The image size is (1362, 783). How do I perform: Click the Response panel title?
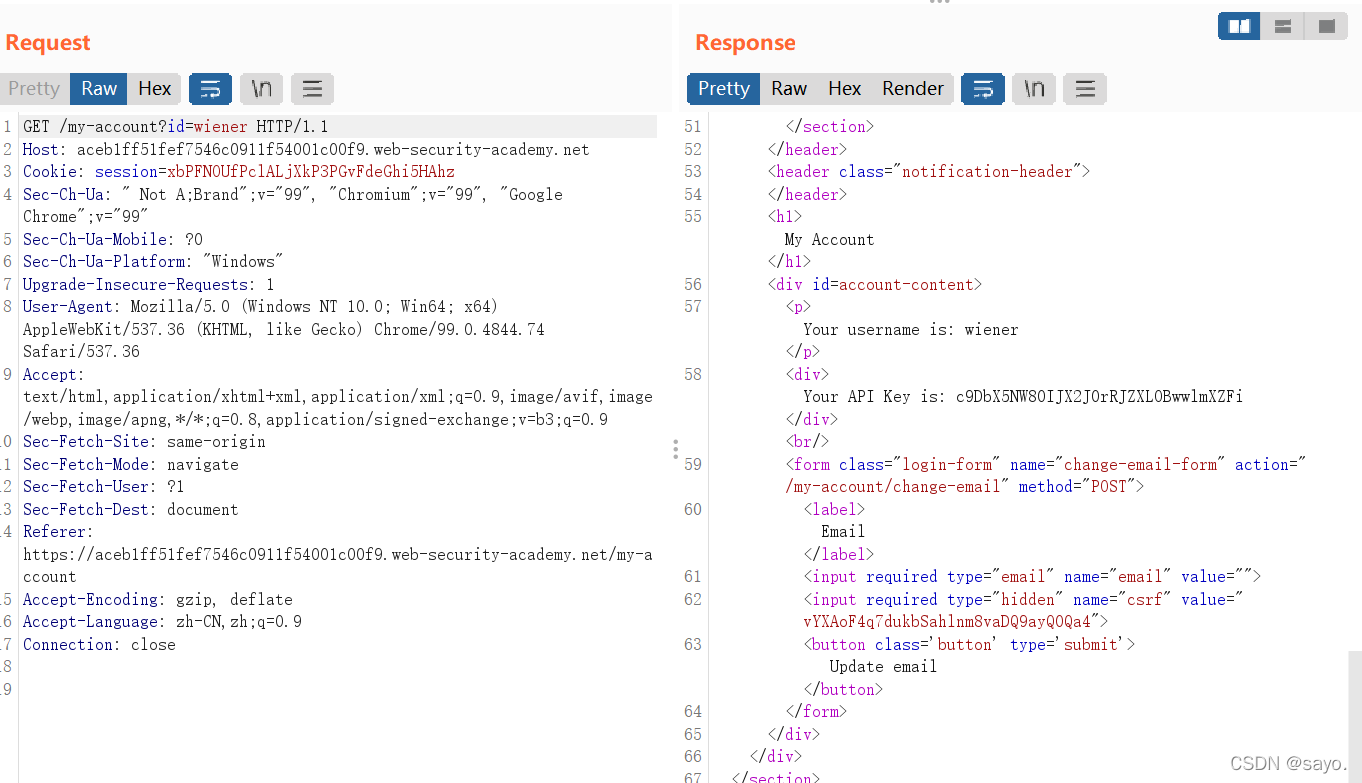[745, 42]
